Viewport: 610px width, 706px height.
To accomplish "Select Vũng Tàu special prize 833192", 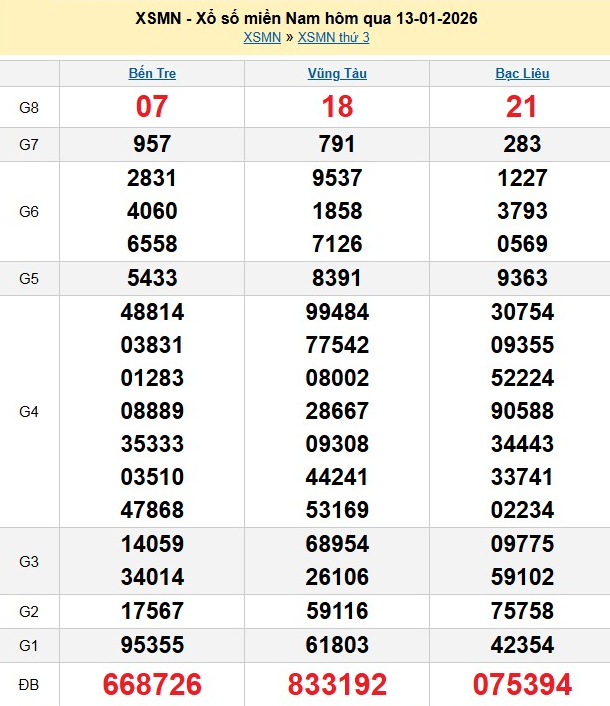I will (337, 684).
